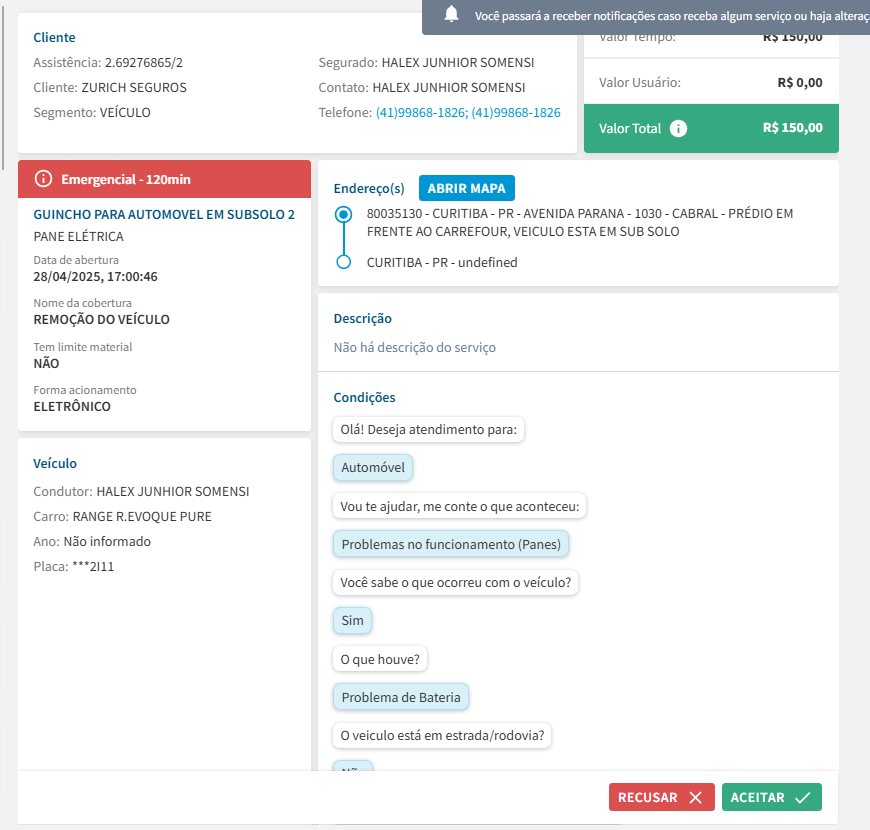Screen dimensions: 870x830
Task: Select the empty destination address marker
Action: click(x=344, y=262)
